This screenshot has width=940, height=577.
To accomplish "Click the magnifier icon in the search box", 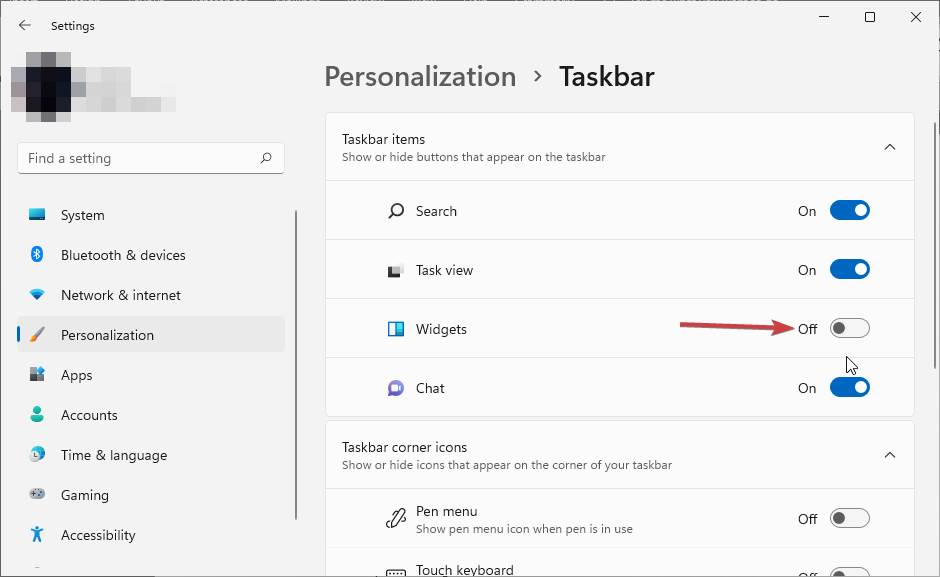I will (x=266, y=158).
